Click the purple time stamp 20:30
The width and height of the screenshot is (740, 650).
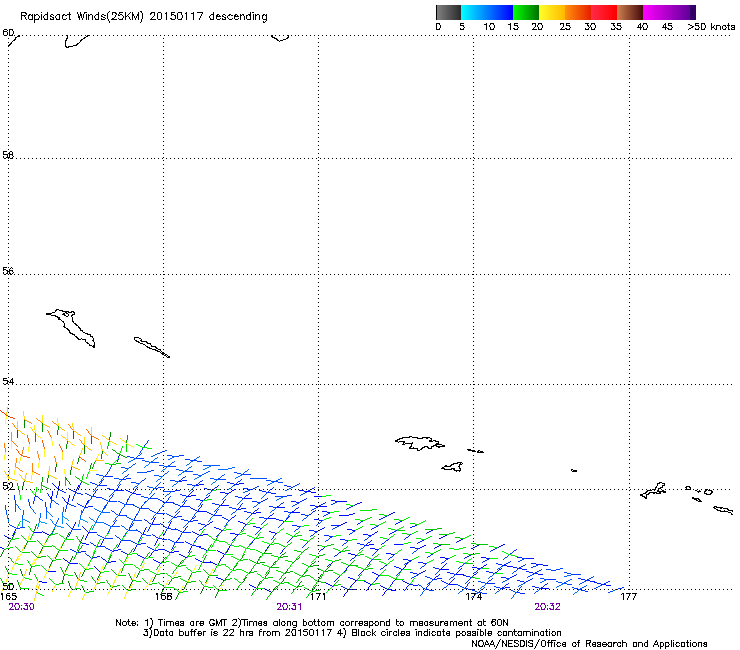pos(21,607)
